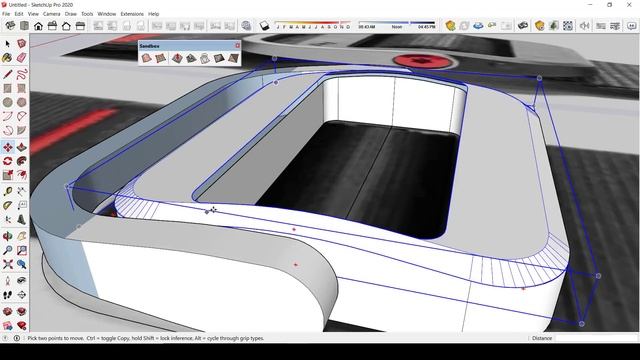640x360 pixels.
Task: Activate the Move tool
Action: tap(7, 147)
